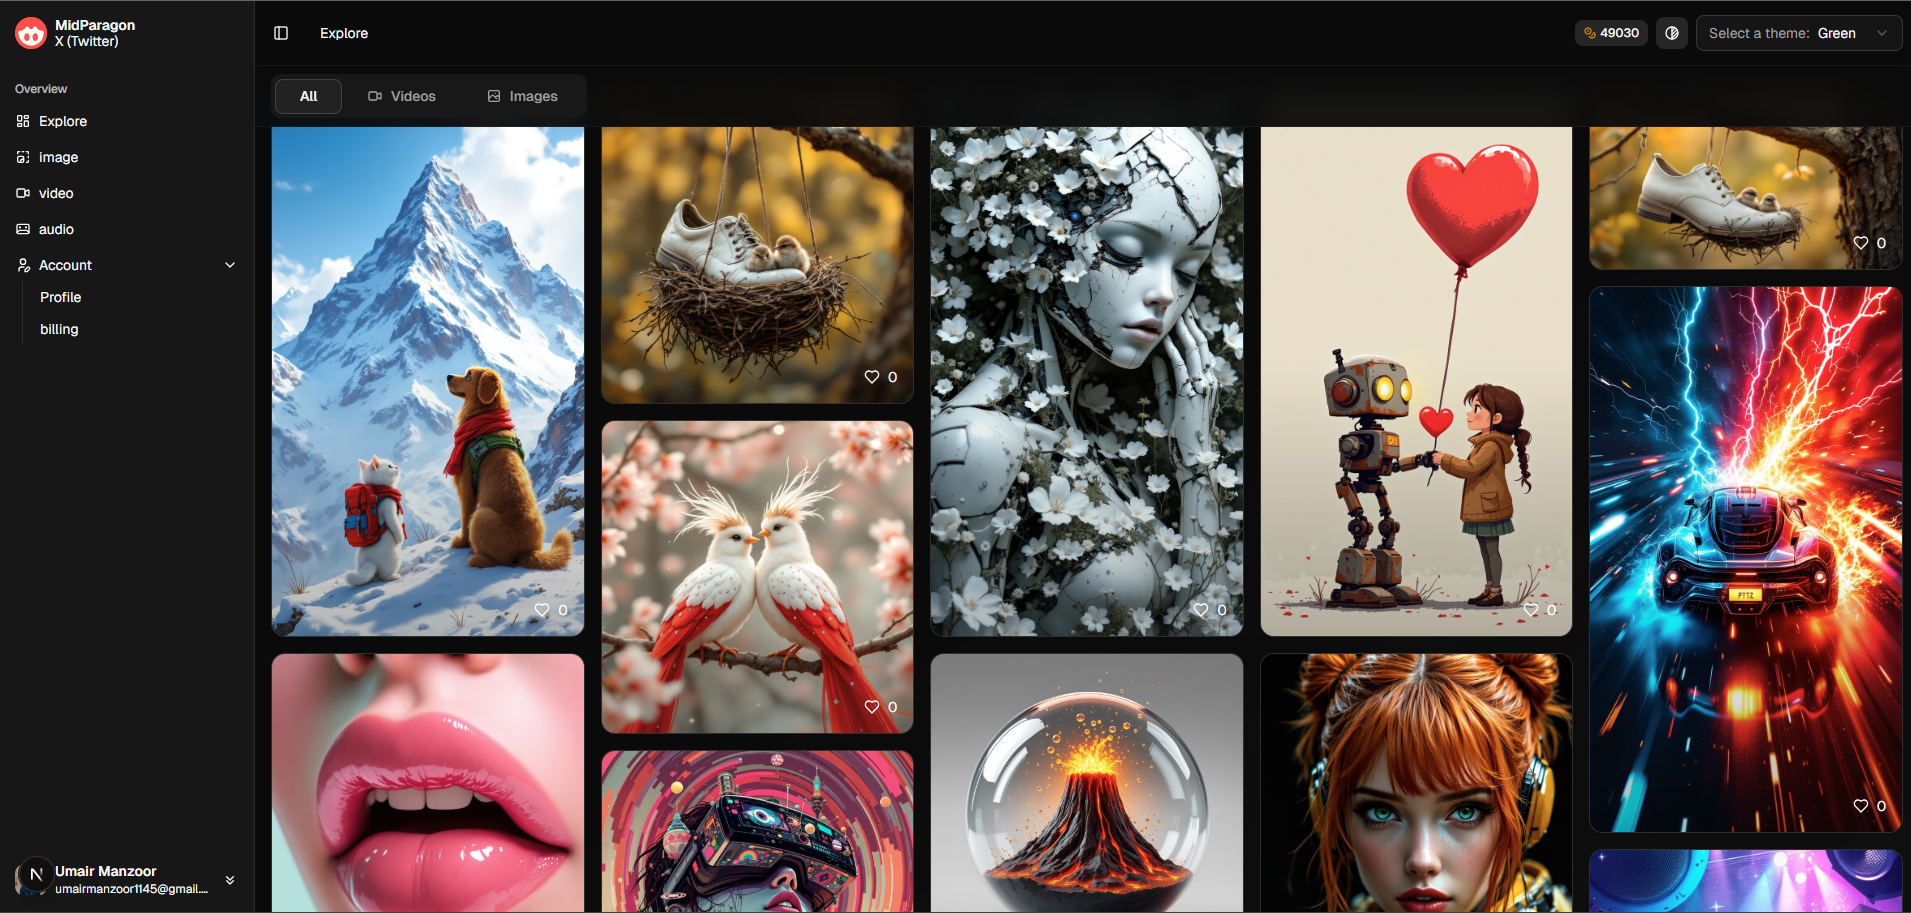
Task: Expand the user account chevron near Umair Manzoor
Action: click(229, 880)
